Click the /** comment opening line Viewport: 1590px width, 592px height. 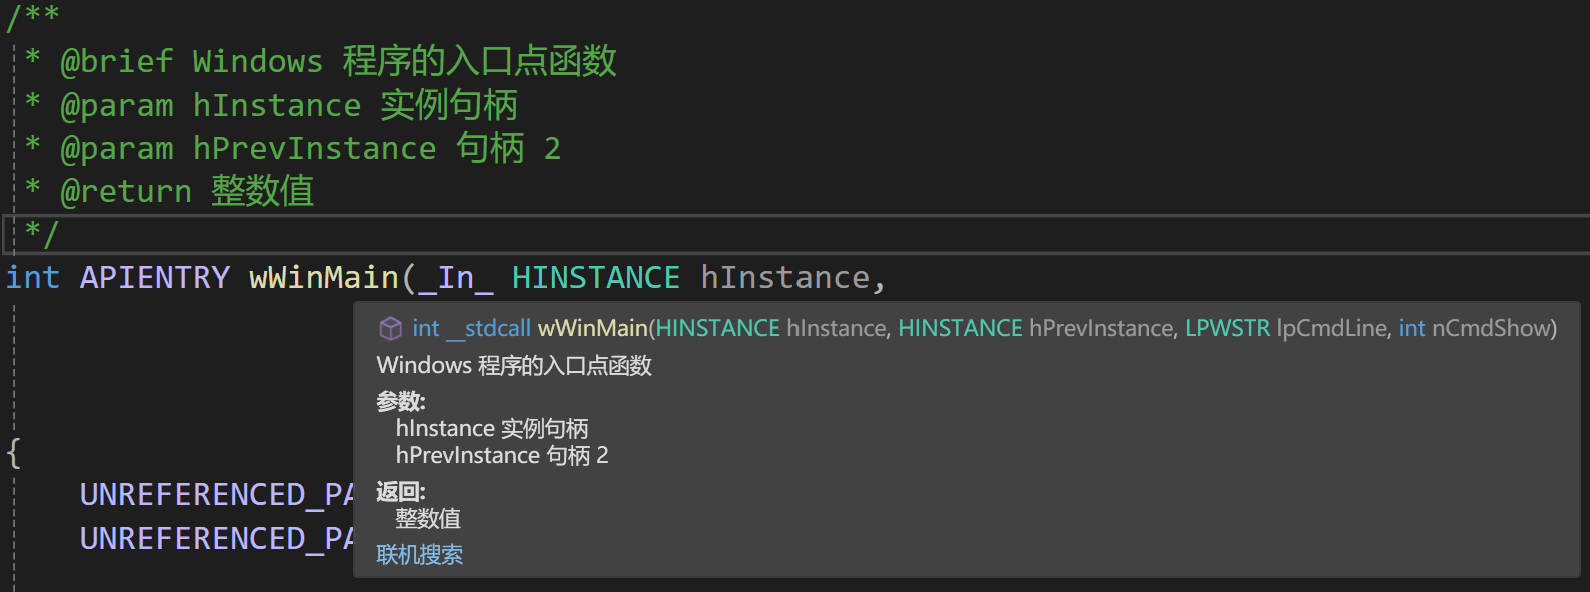point(33,16)
